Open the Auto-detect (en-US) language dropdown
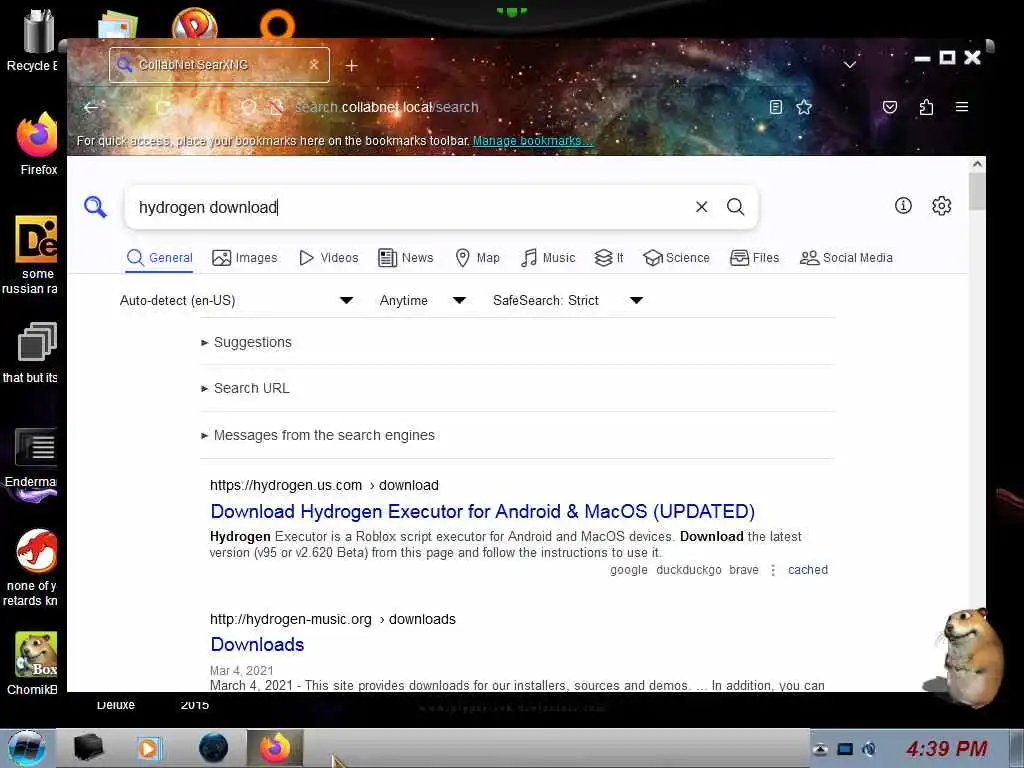 (x=236, y=300)
